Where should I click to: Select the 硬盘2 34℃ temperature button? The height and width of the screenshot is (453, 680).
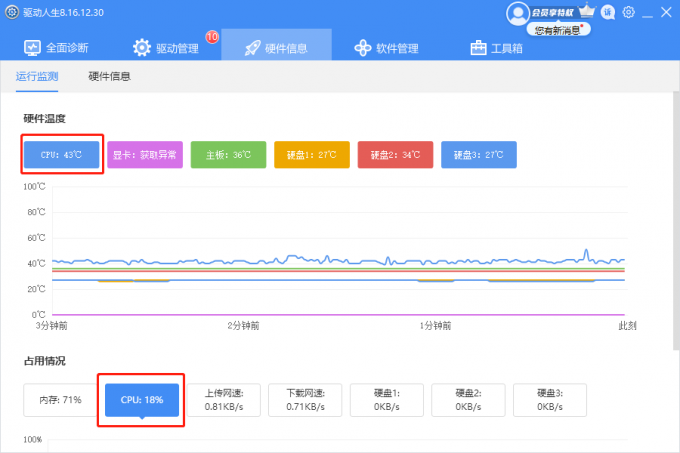coord(396,154)
